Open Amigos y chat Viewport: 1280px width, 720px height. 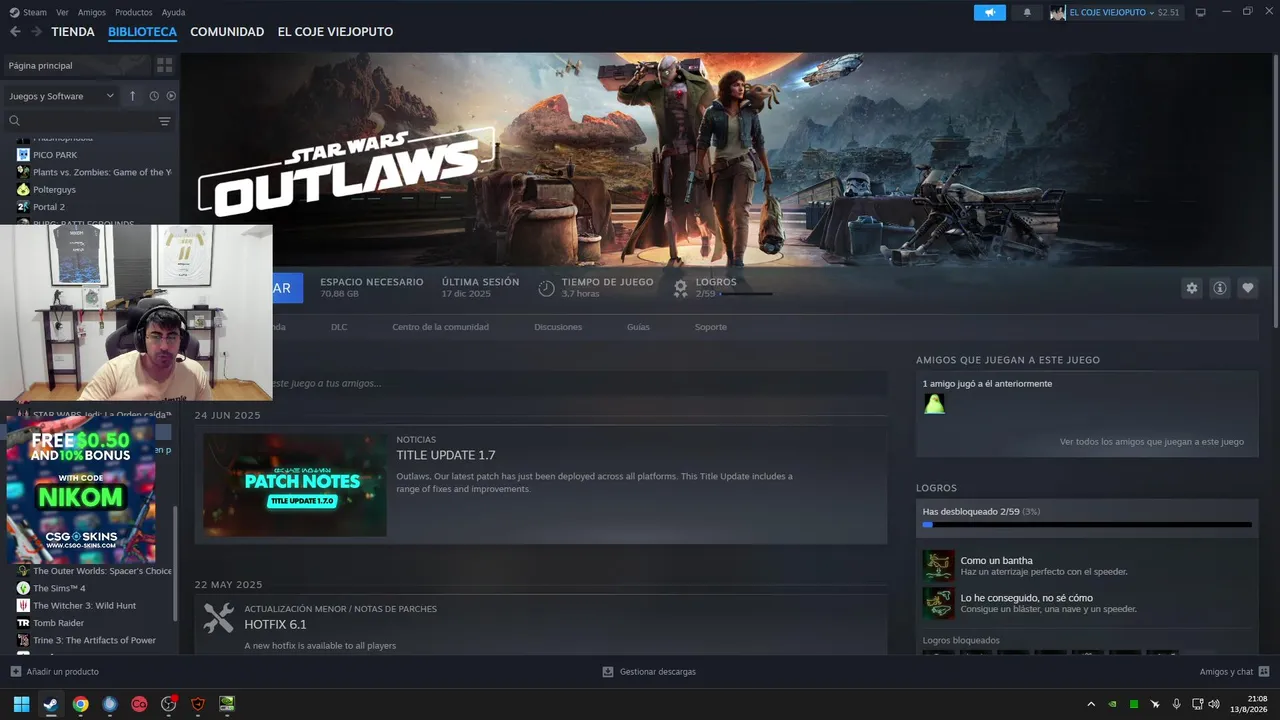[x=1234, y=672]
